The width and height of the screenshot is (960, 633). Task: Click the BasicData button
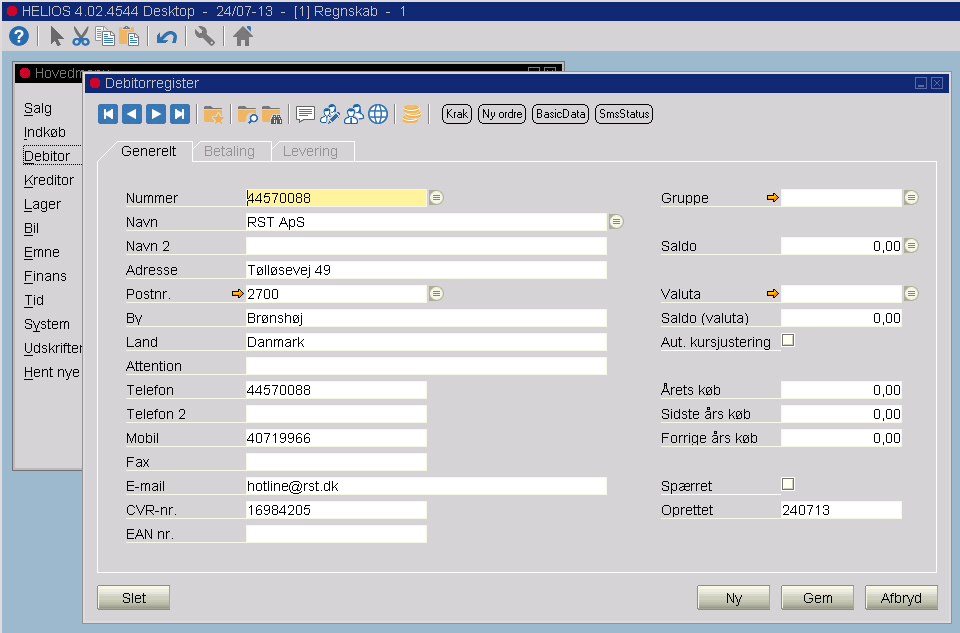[561, 114]
